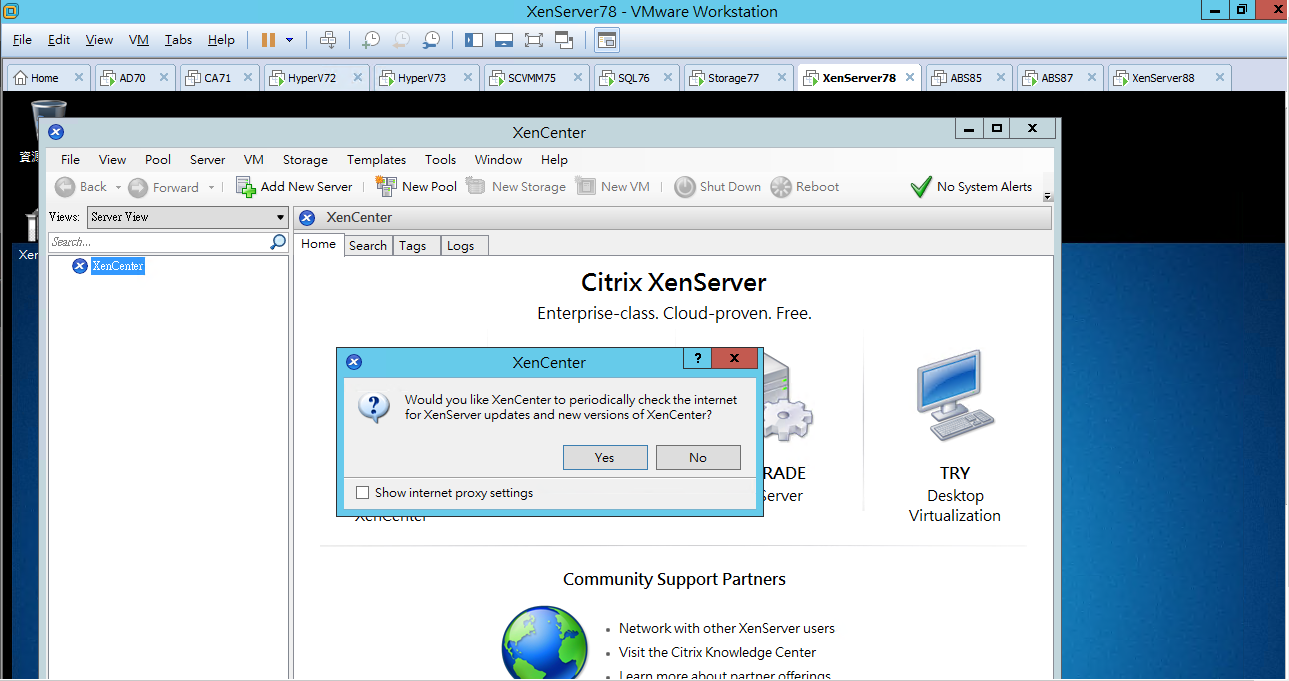
Task: Click into the Search field in the left pane
Action: pos(159,242)
